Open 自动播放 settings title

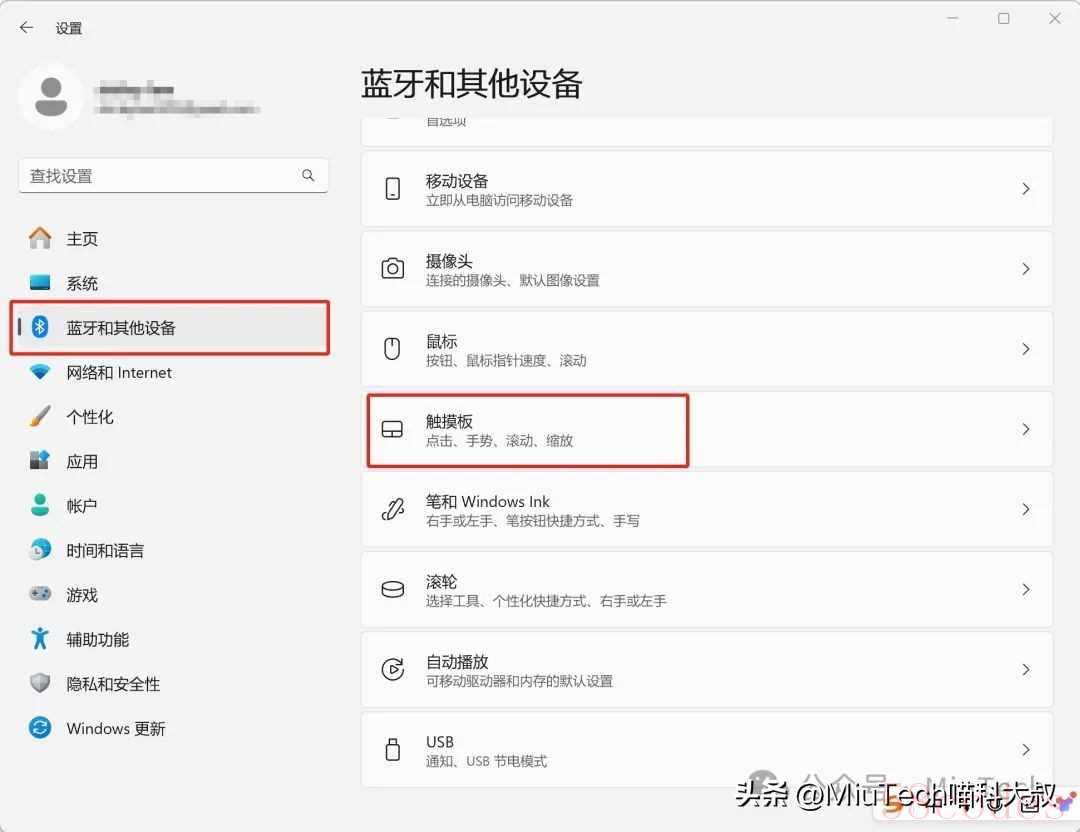click(457, 662)
